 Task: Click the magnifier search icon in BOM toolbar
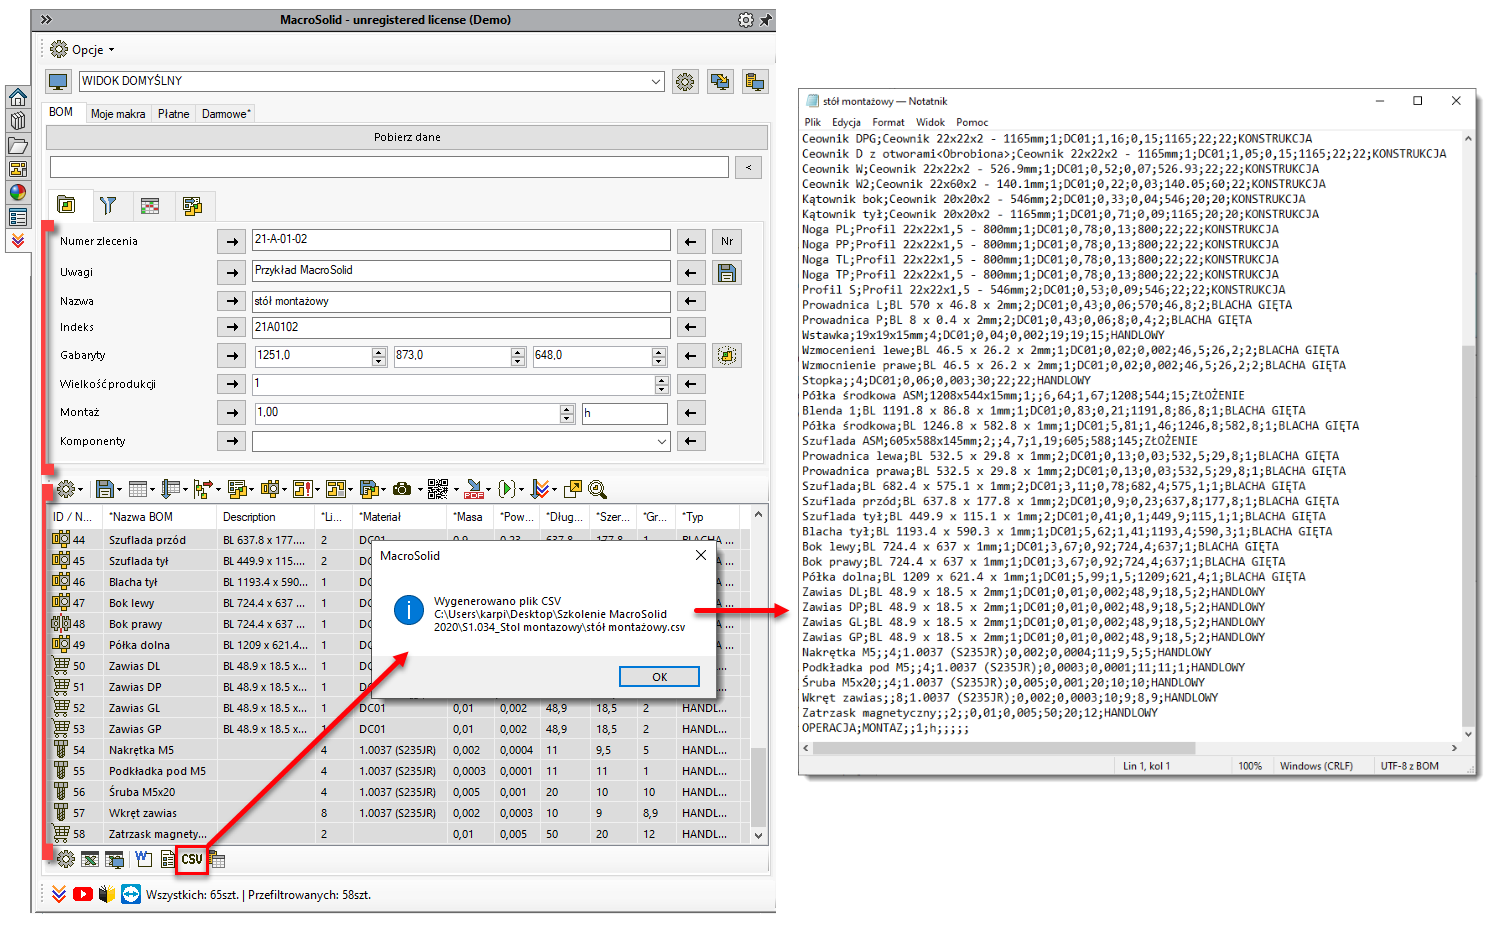598,489
